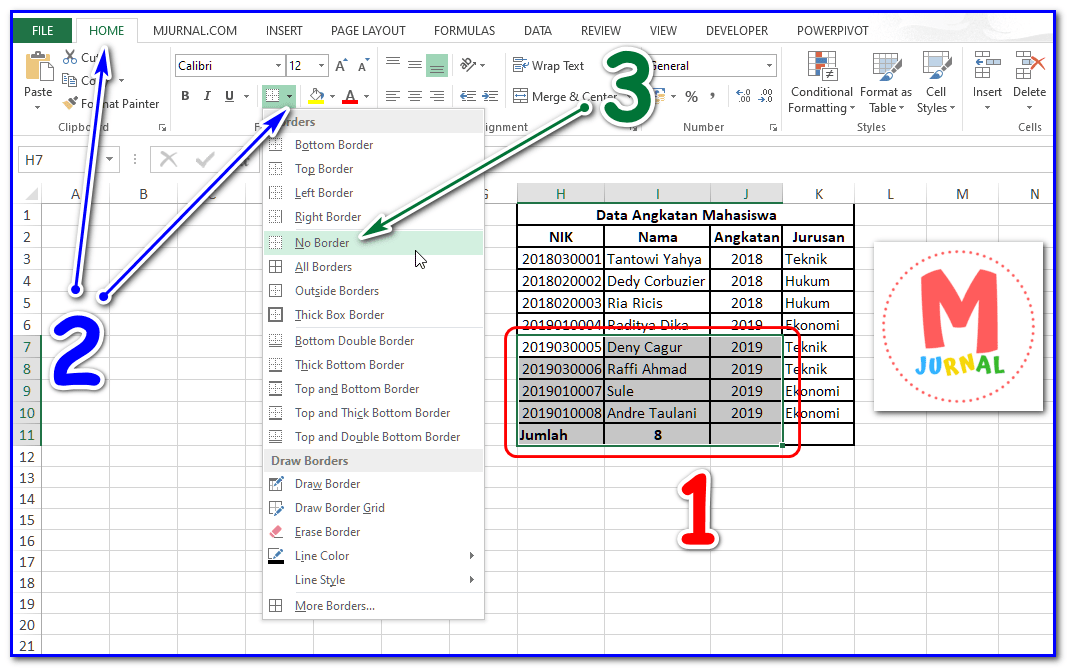
Task: Click Comma Style icon
Action: 712,97
